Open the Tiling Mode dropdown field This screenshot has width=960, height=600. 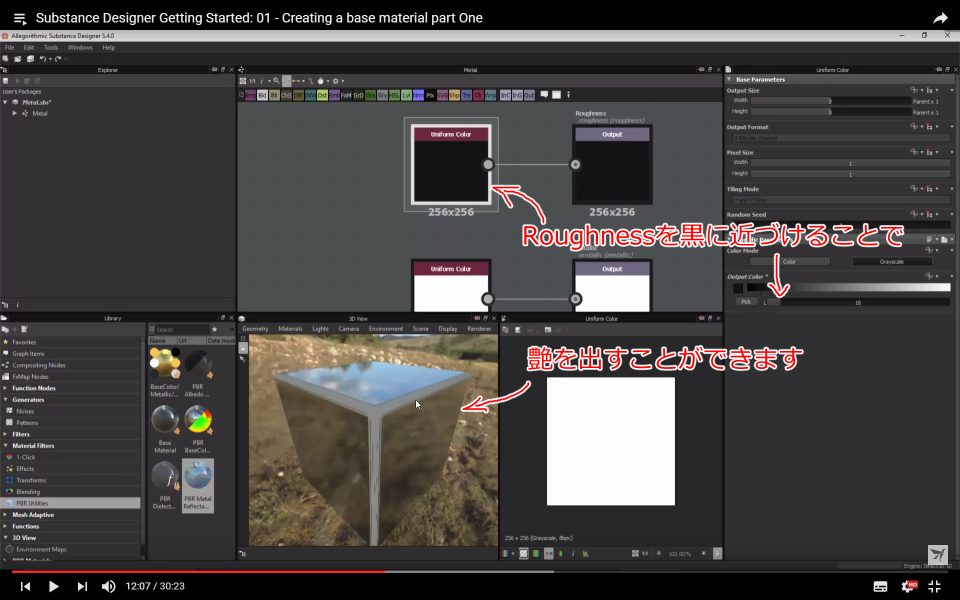pos(841,200)
